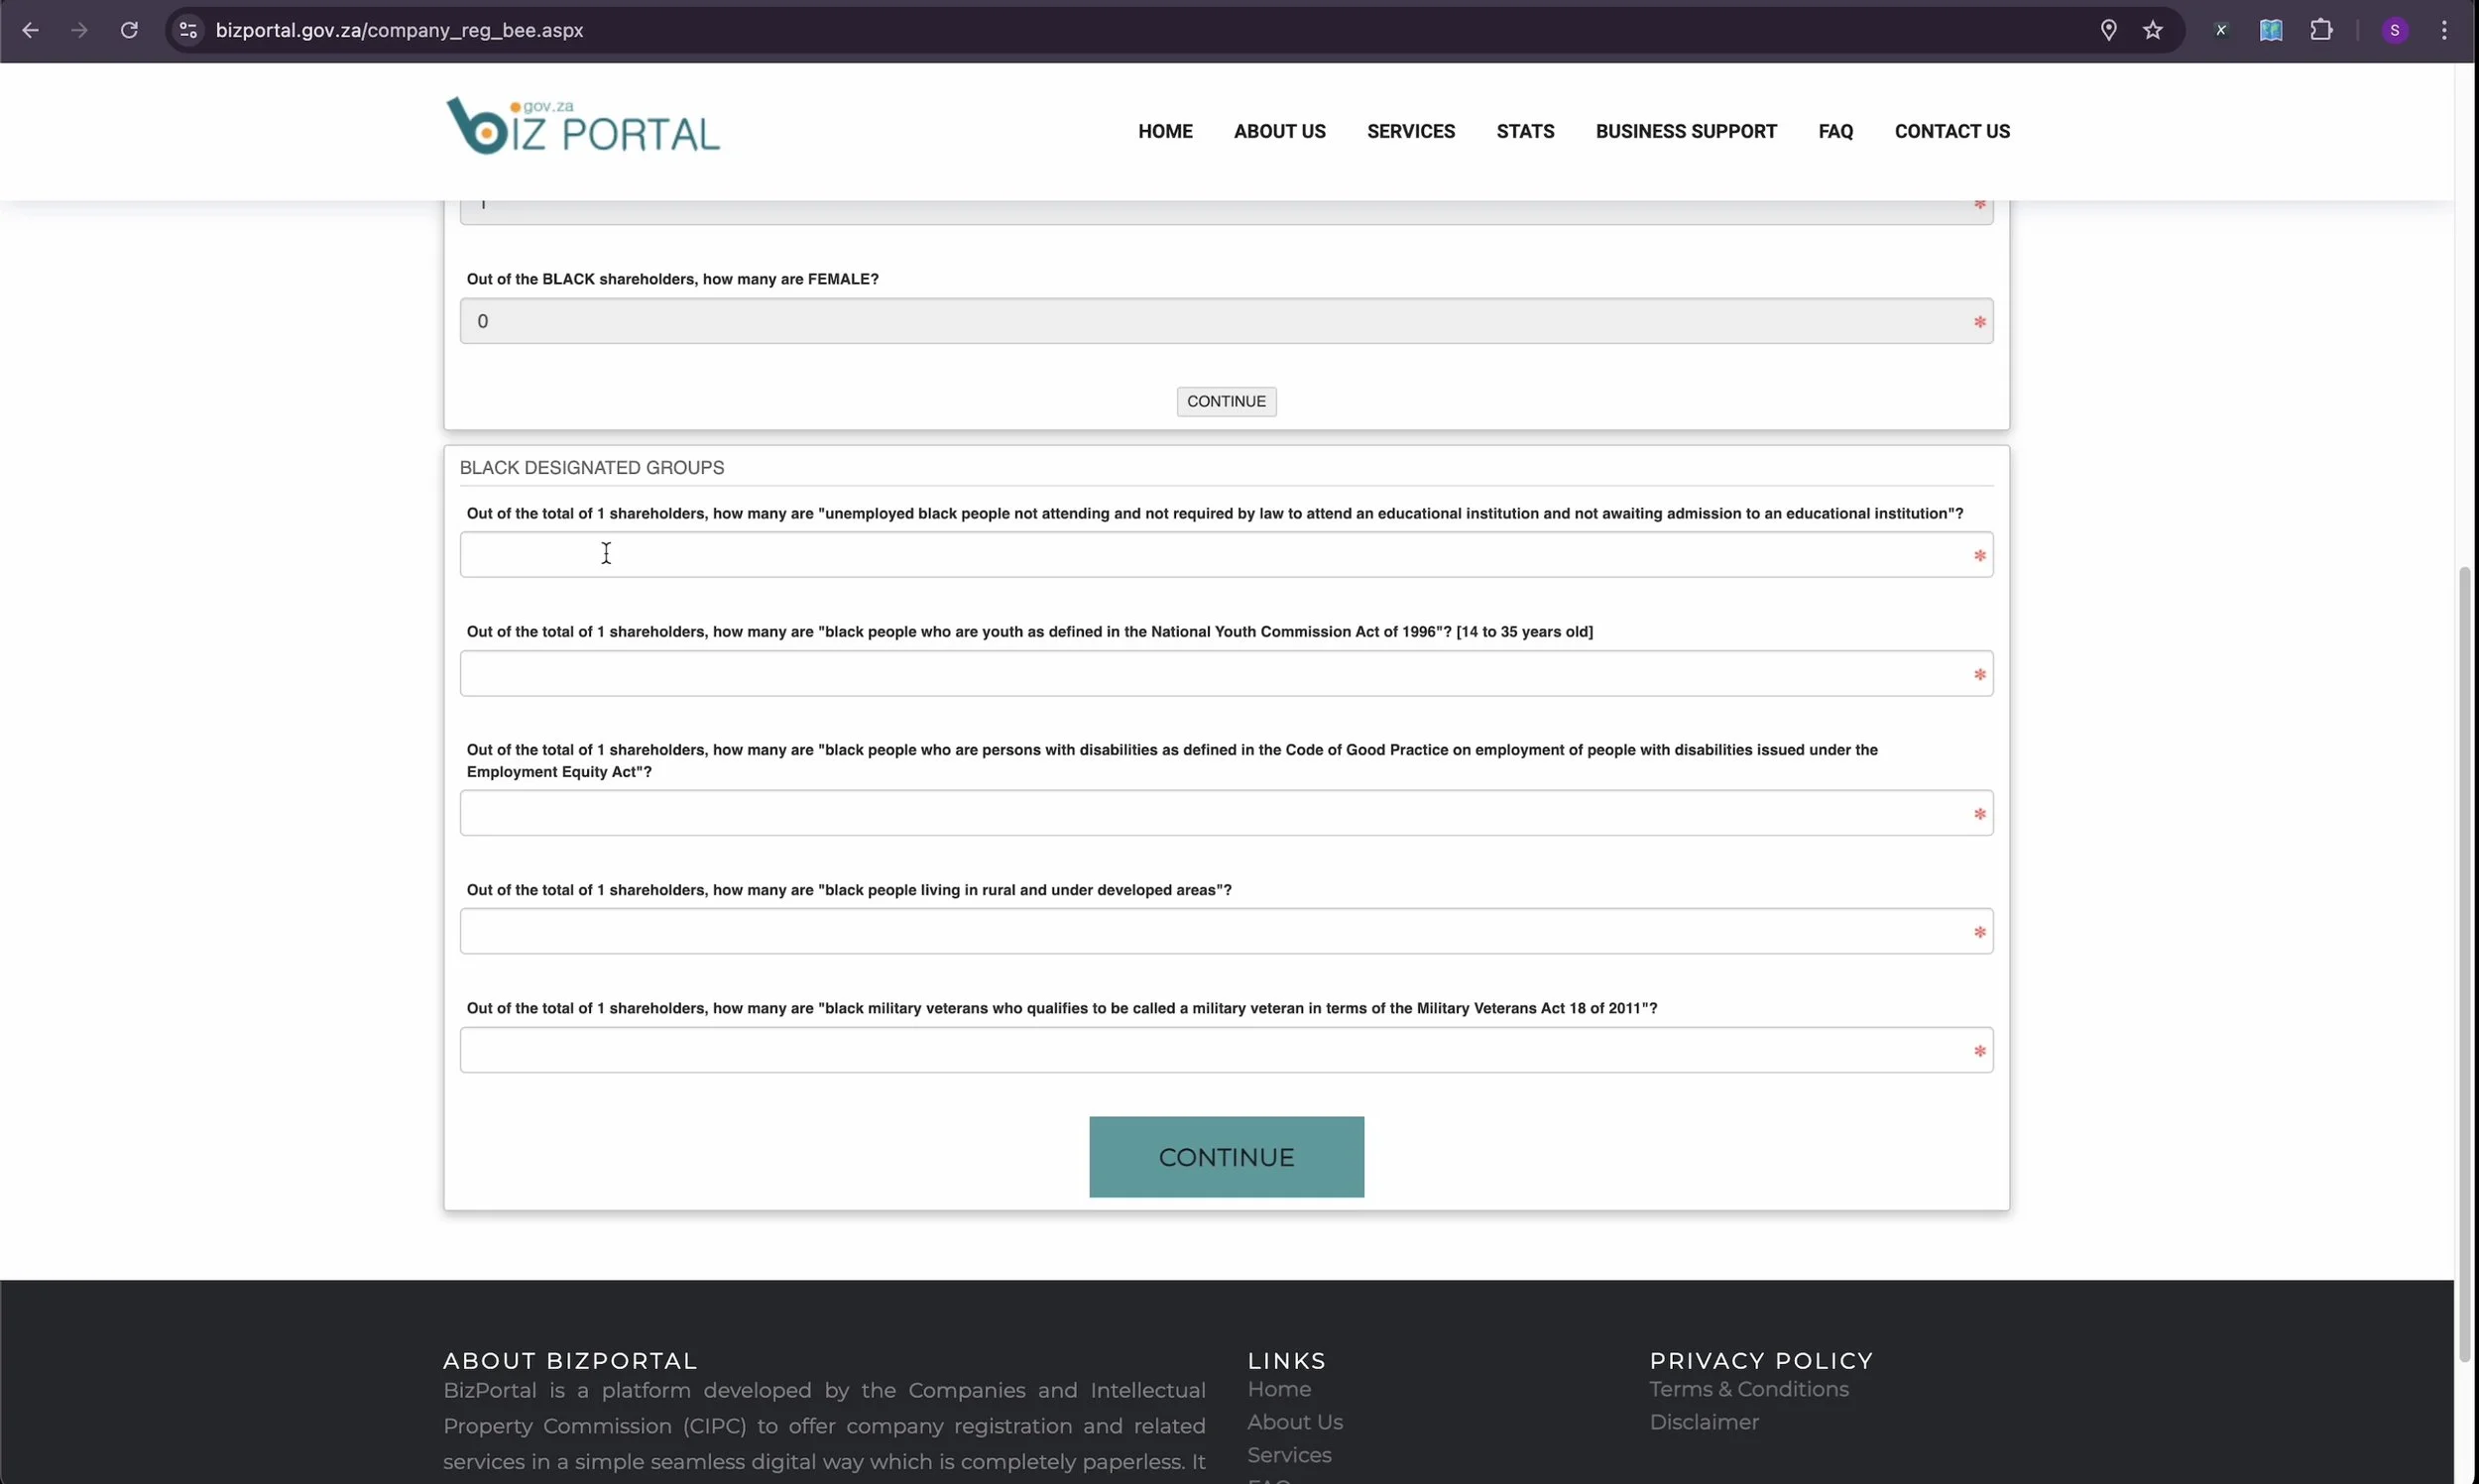Viewport: 2479px width, 1484px height.
Task: Reload the page with refresh icon
Action: pyautogui.click(x=129, y=30)
